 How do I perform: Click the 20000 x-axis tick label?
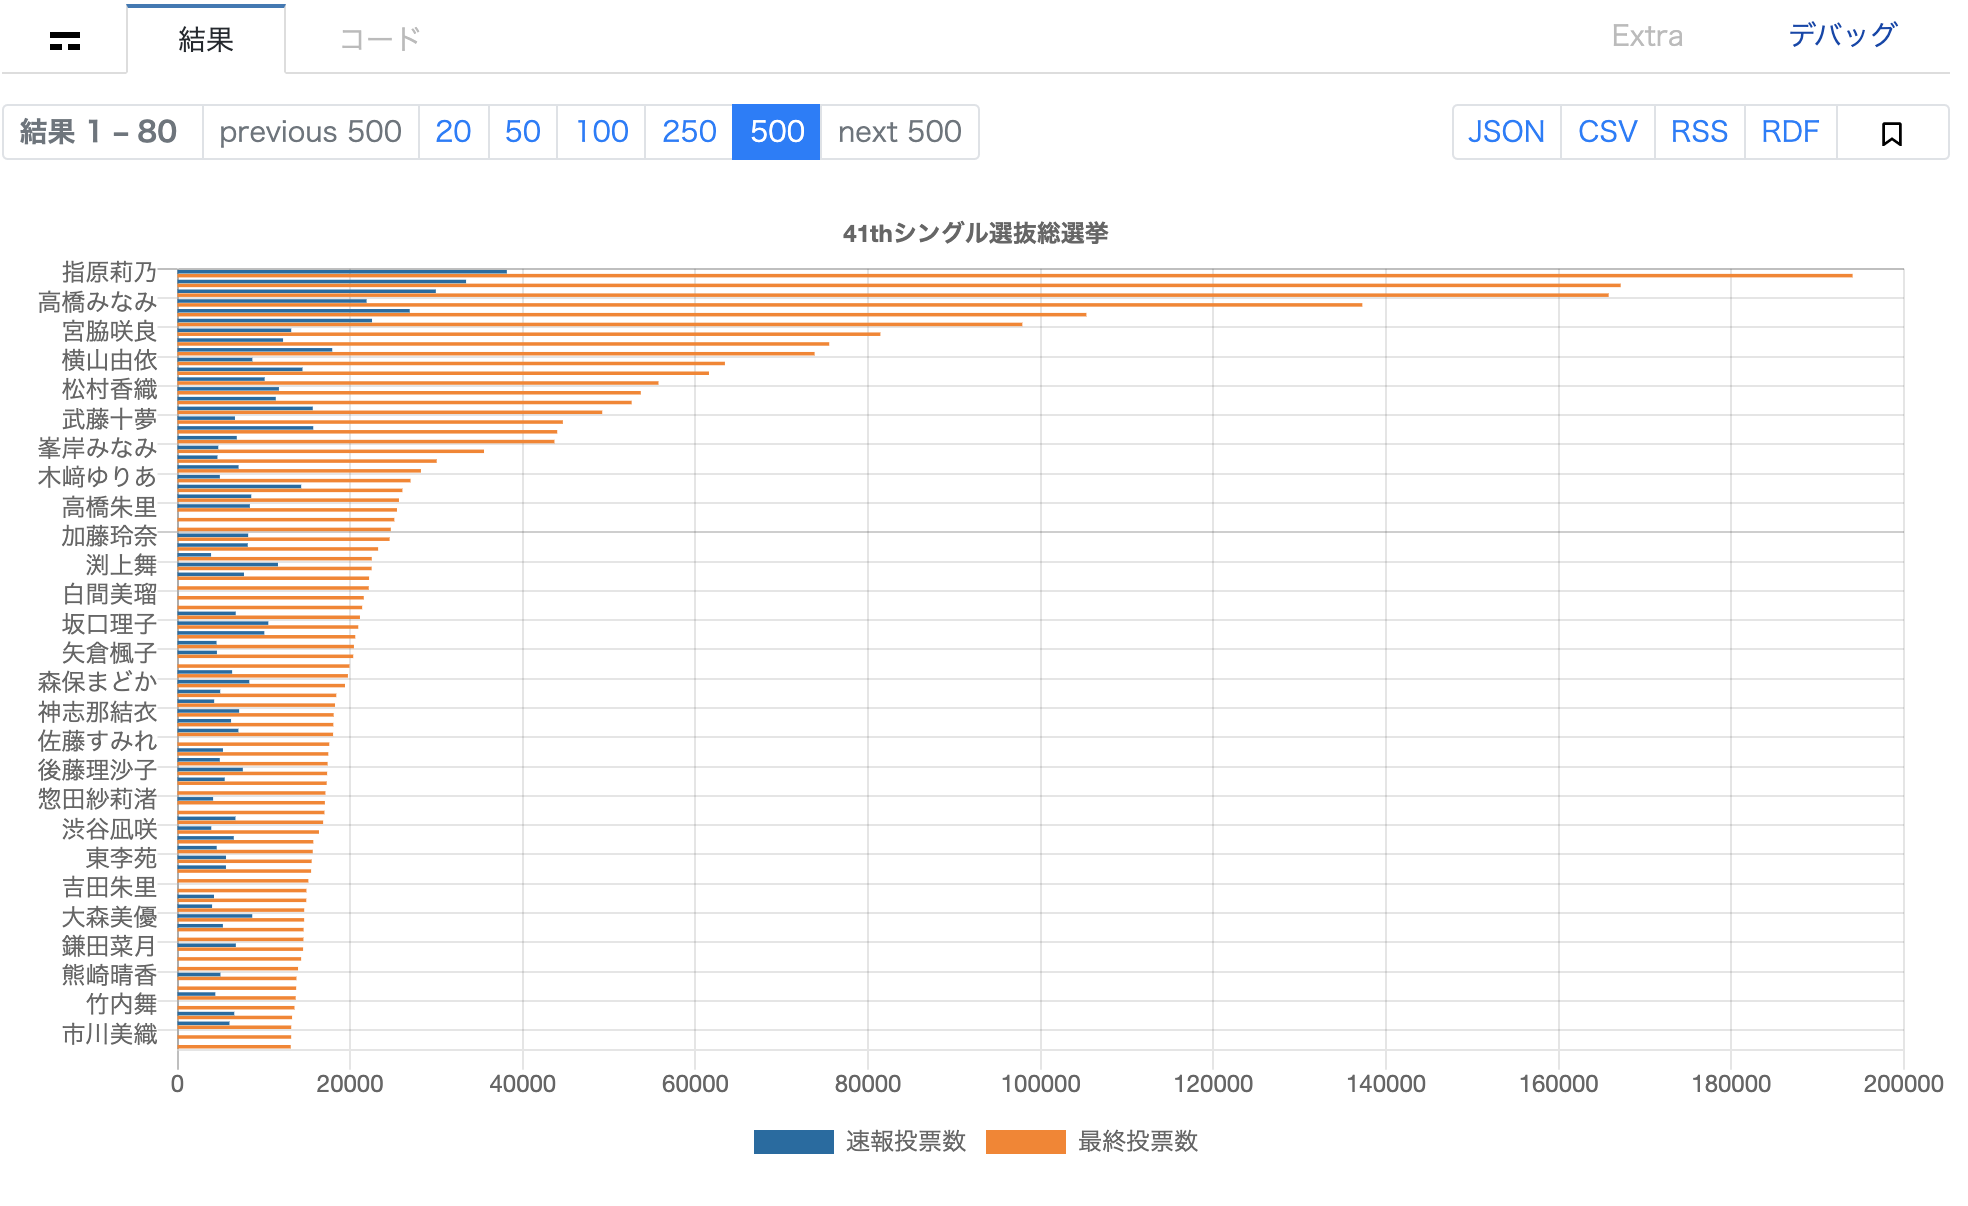click(x=350, y=1084)
